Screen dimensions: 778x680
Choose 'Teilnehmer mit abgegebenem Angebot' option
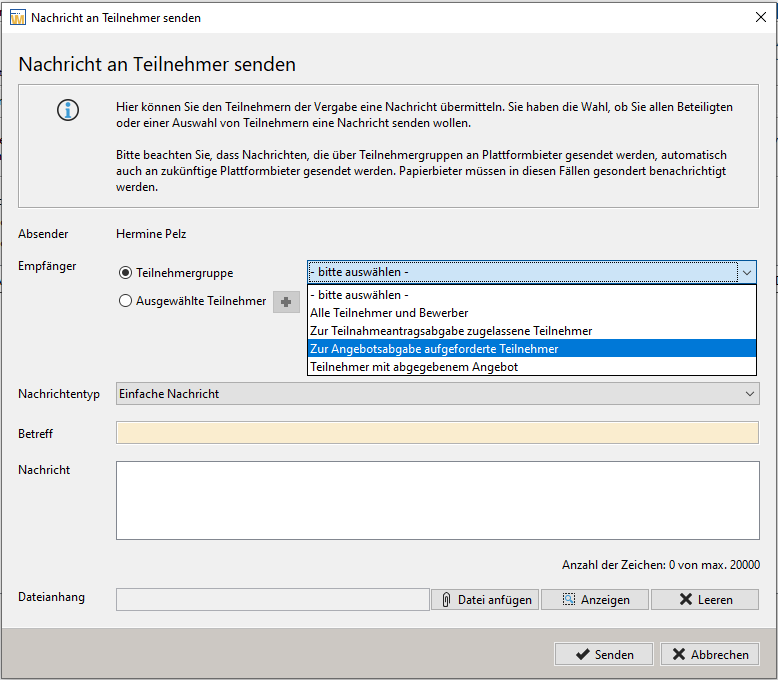(532, 366)
